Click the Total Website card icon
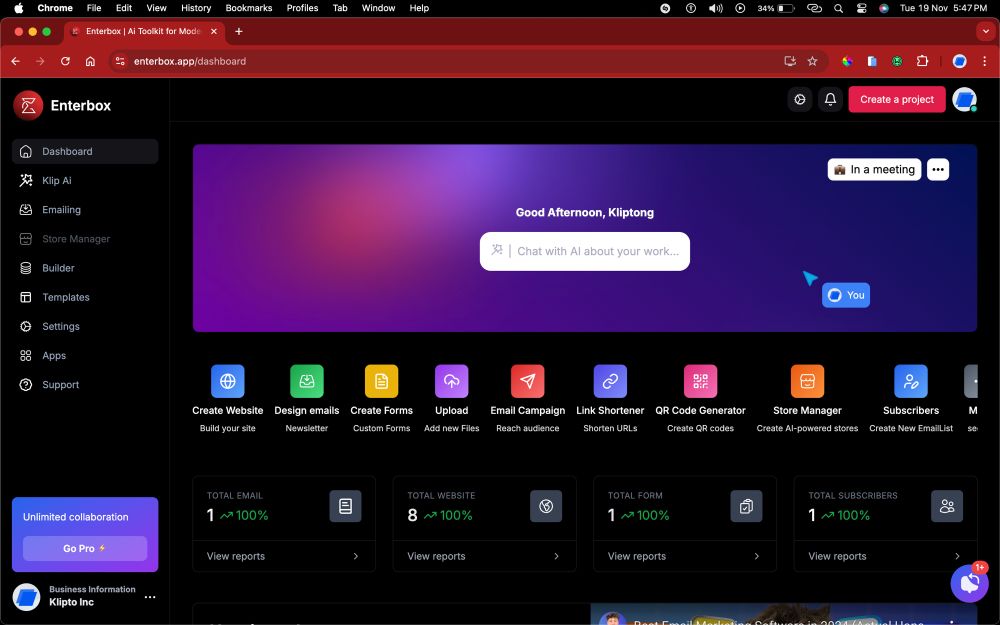Screen dimensions: 1000x625 point(546,506)
